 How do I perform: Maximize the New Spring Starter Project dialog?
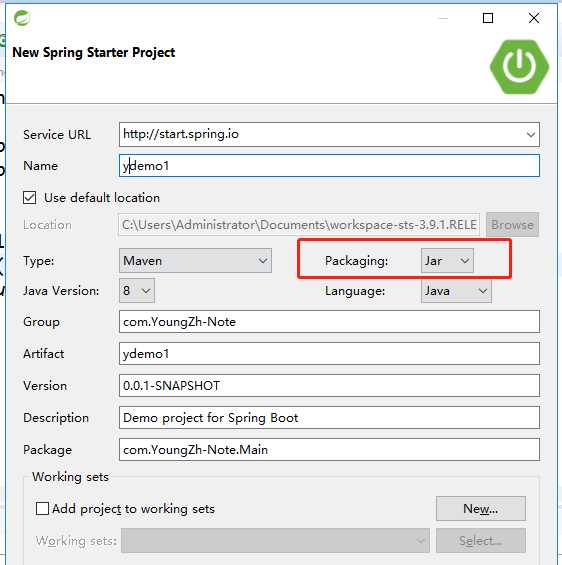click(488, 18)
